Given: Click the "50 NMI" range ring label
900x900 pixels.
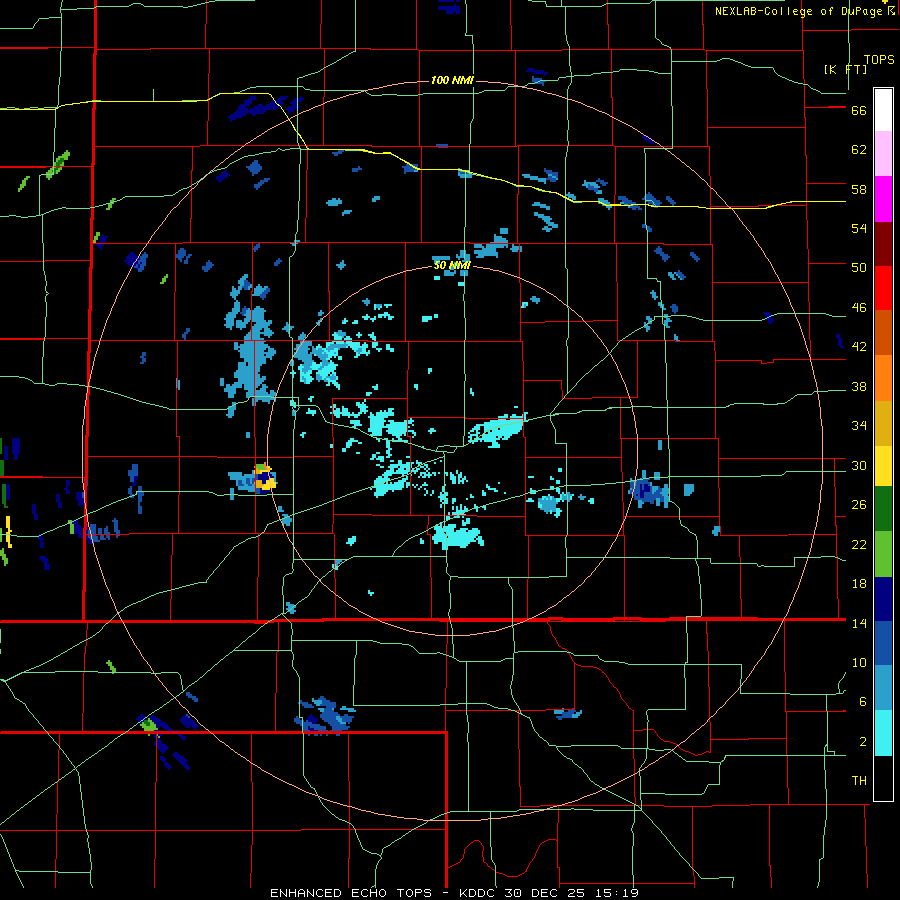Looking at the screenshot, I should pyautogui.click(x=452, y=265).
